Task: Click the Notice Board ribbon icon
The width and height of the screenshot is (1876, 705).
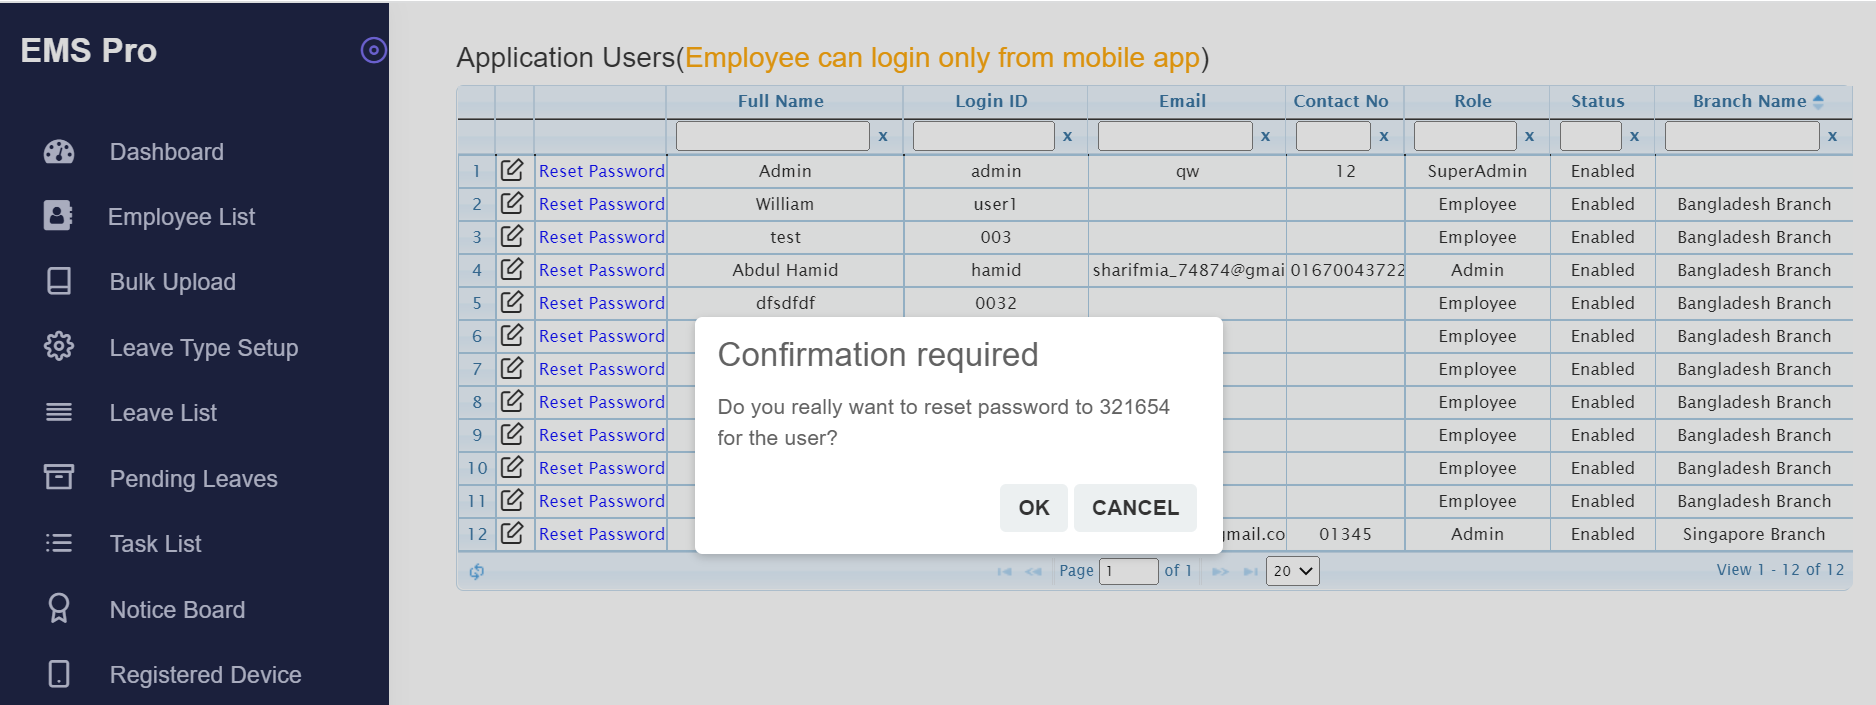Action: 59,608
